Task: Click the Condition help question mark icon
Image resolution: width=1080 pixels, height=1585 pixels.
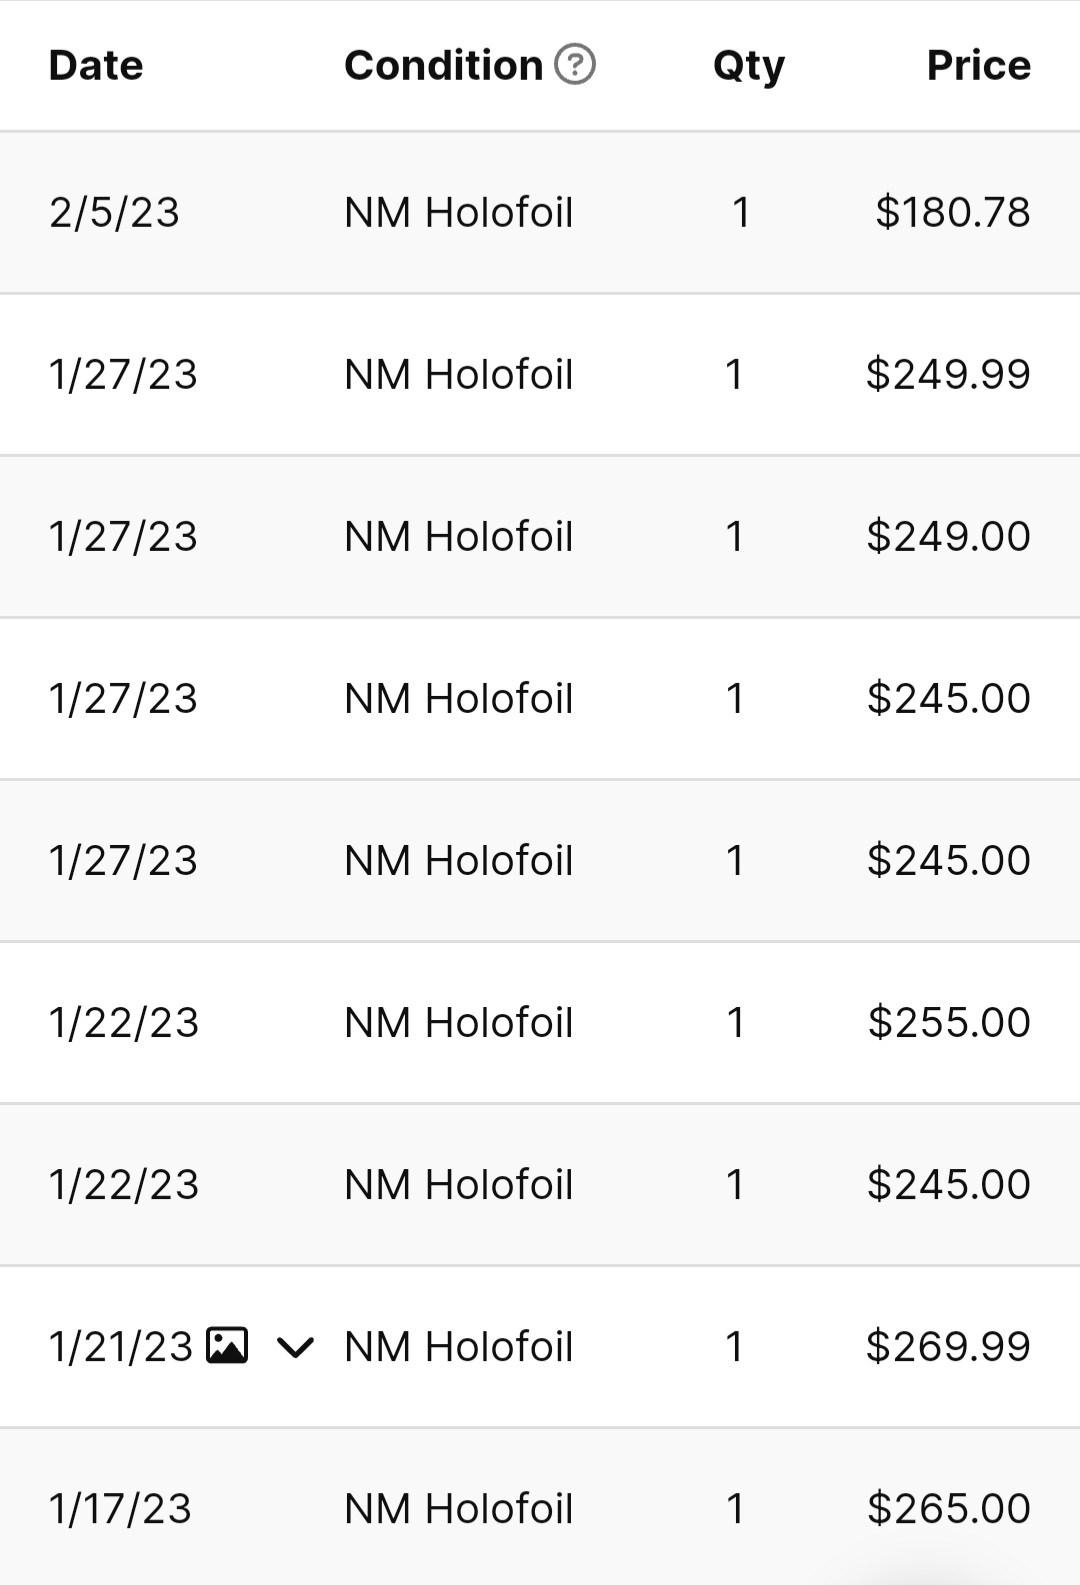Action: click(x=575, y=65)
